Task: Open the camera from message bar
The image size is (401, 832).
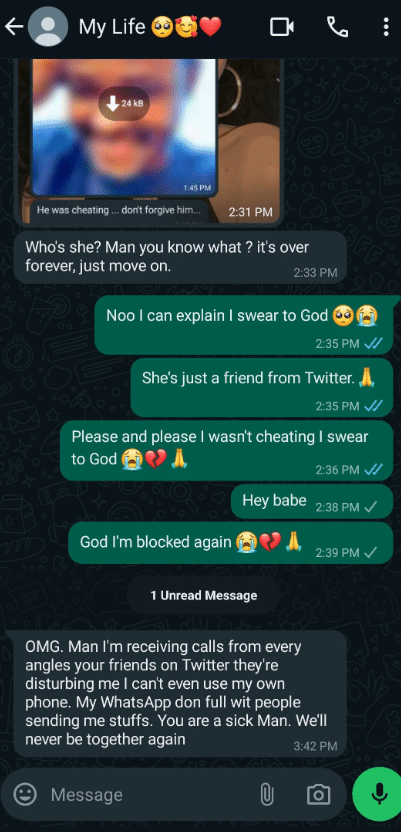Action: pyautogui.click(x=318, y=794)
